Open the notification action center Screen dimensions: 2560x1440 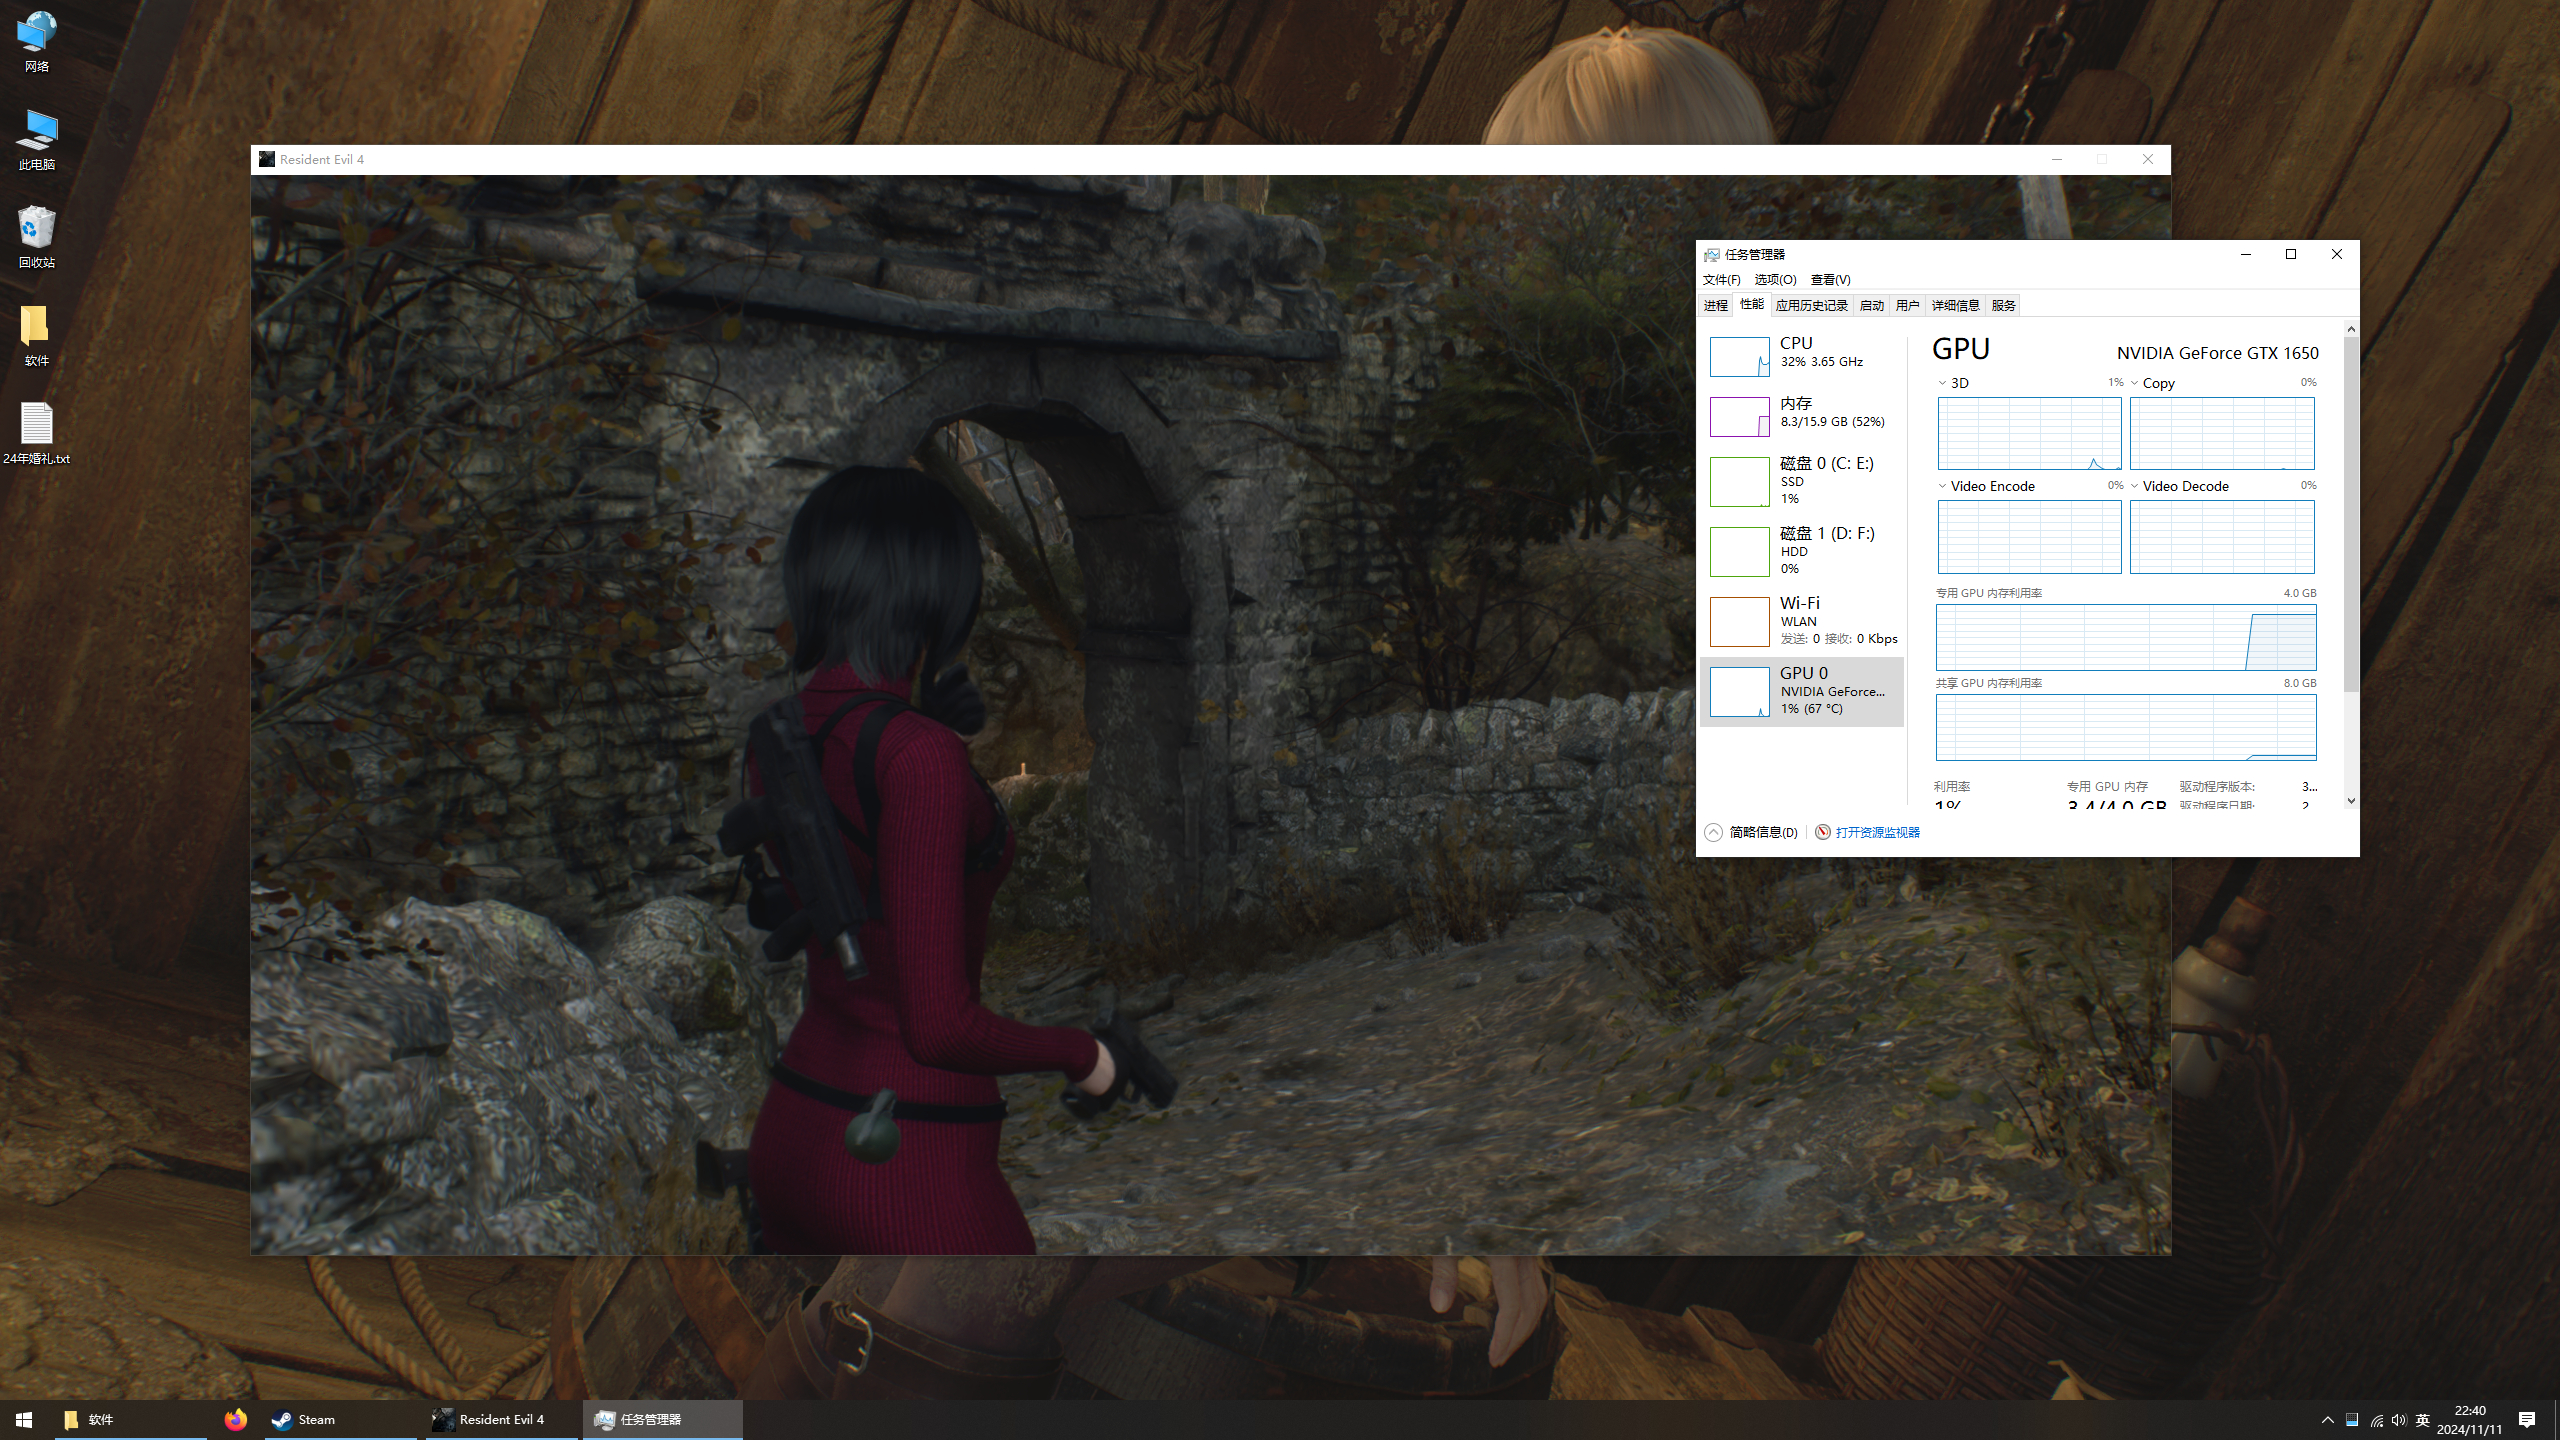[x=2527, y=1420]
